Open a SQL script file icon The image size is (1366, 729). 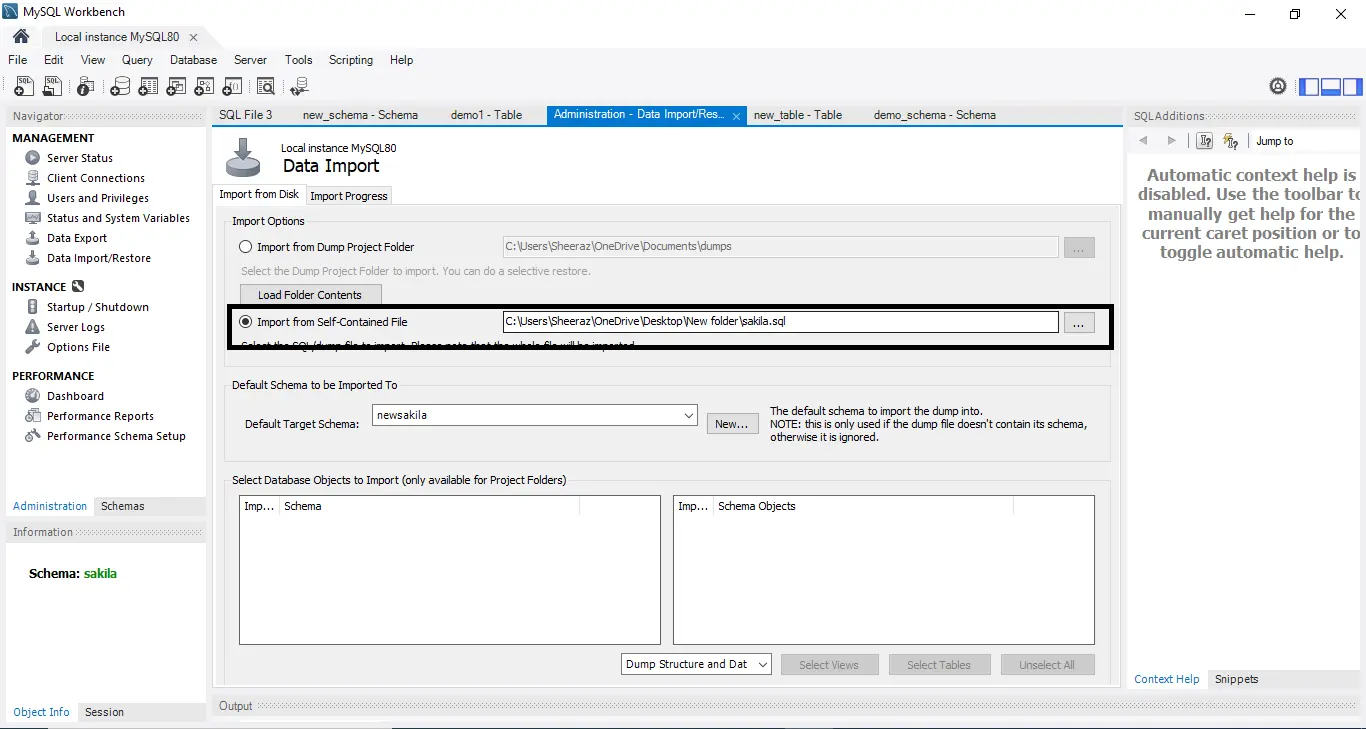click(x=52, y=87)
